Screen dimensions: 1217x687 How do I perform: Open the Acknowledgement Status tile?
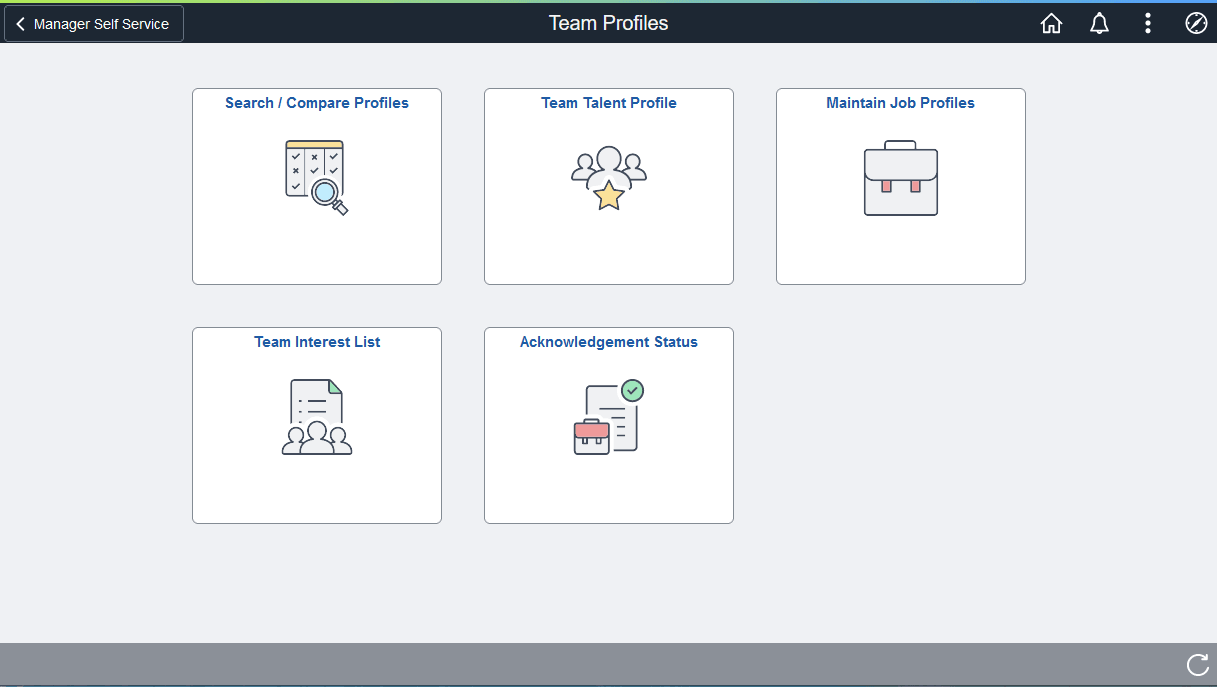[x=608, y=425]
